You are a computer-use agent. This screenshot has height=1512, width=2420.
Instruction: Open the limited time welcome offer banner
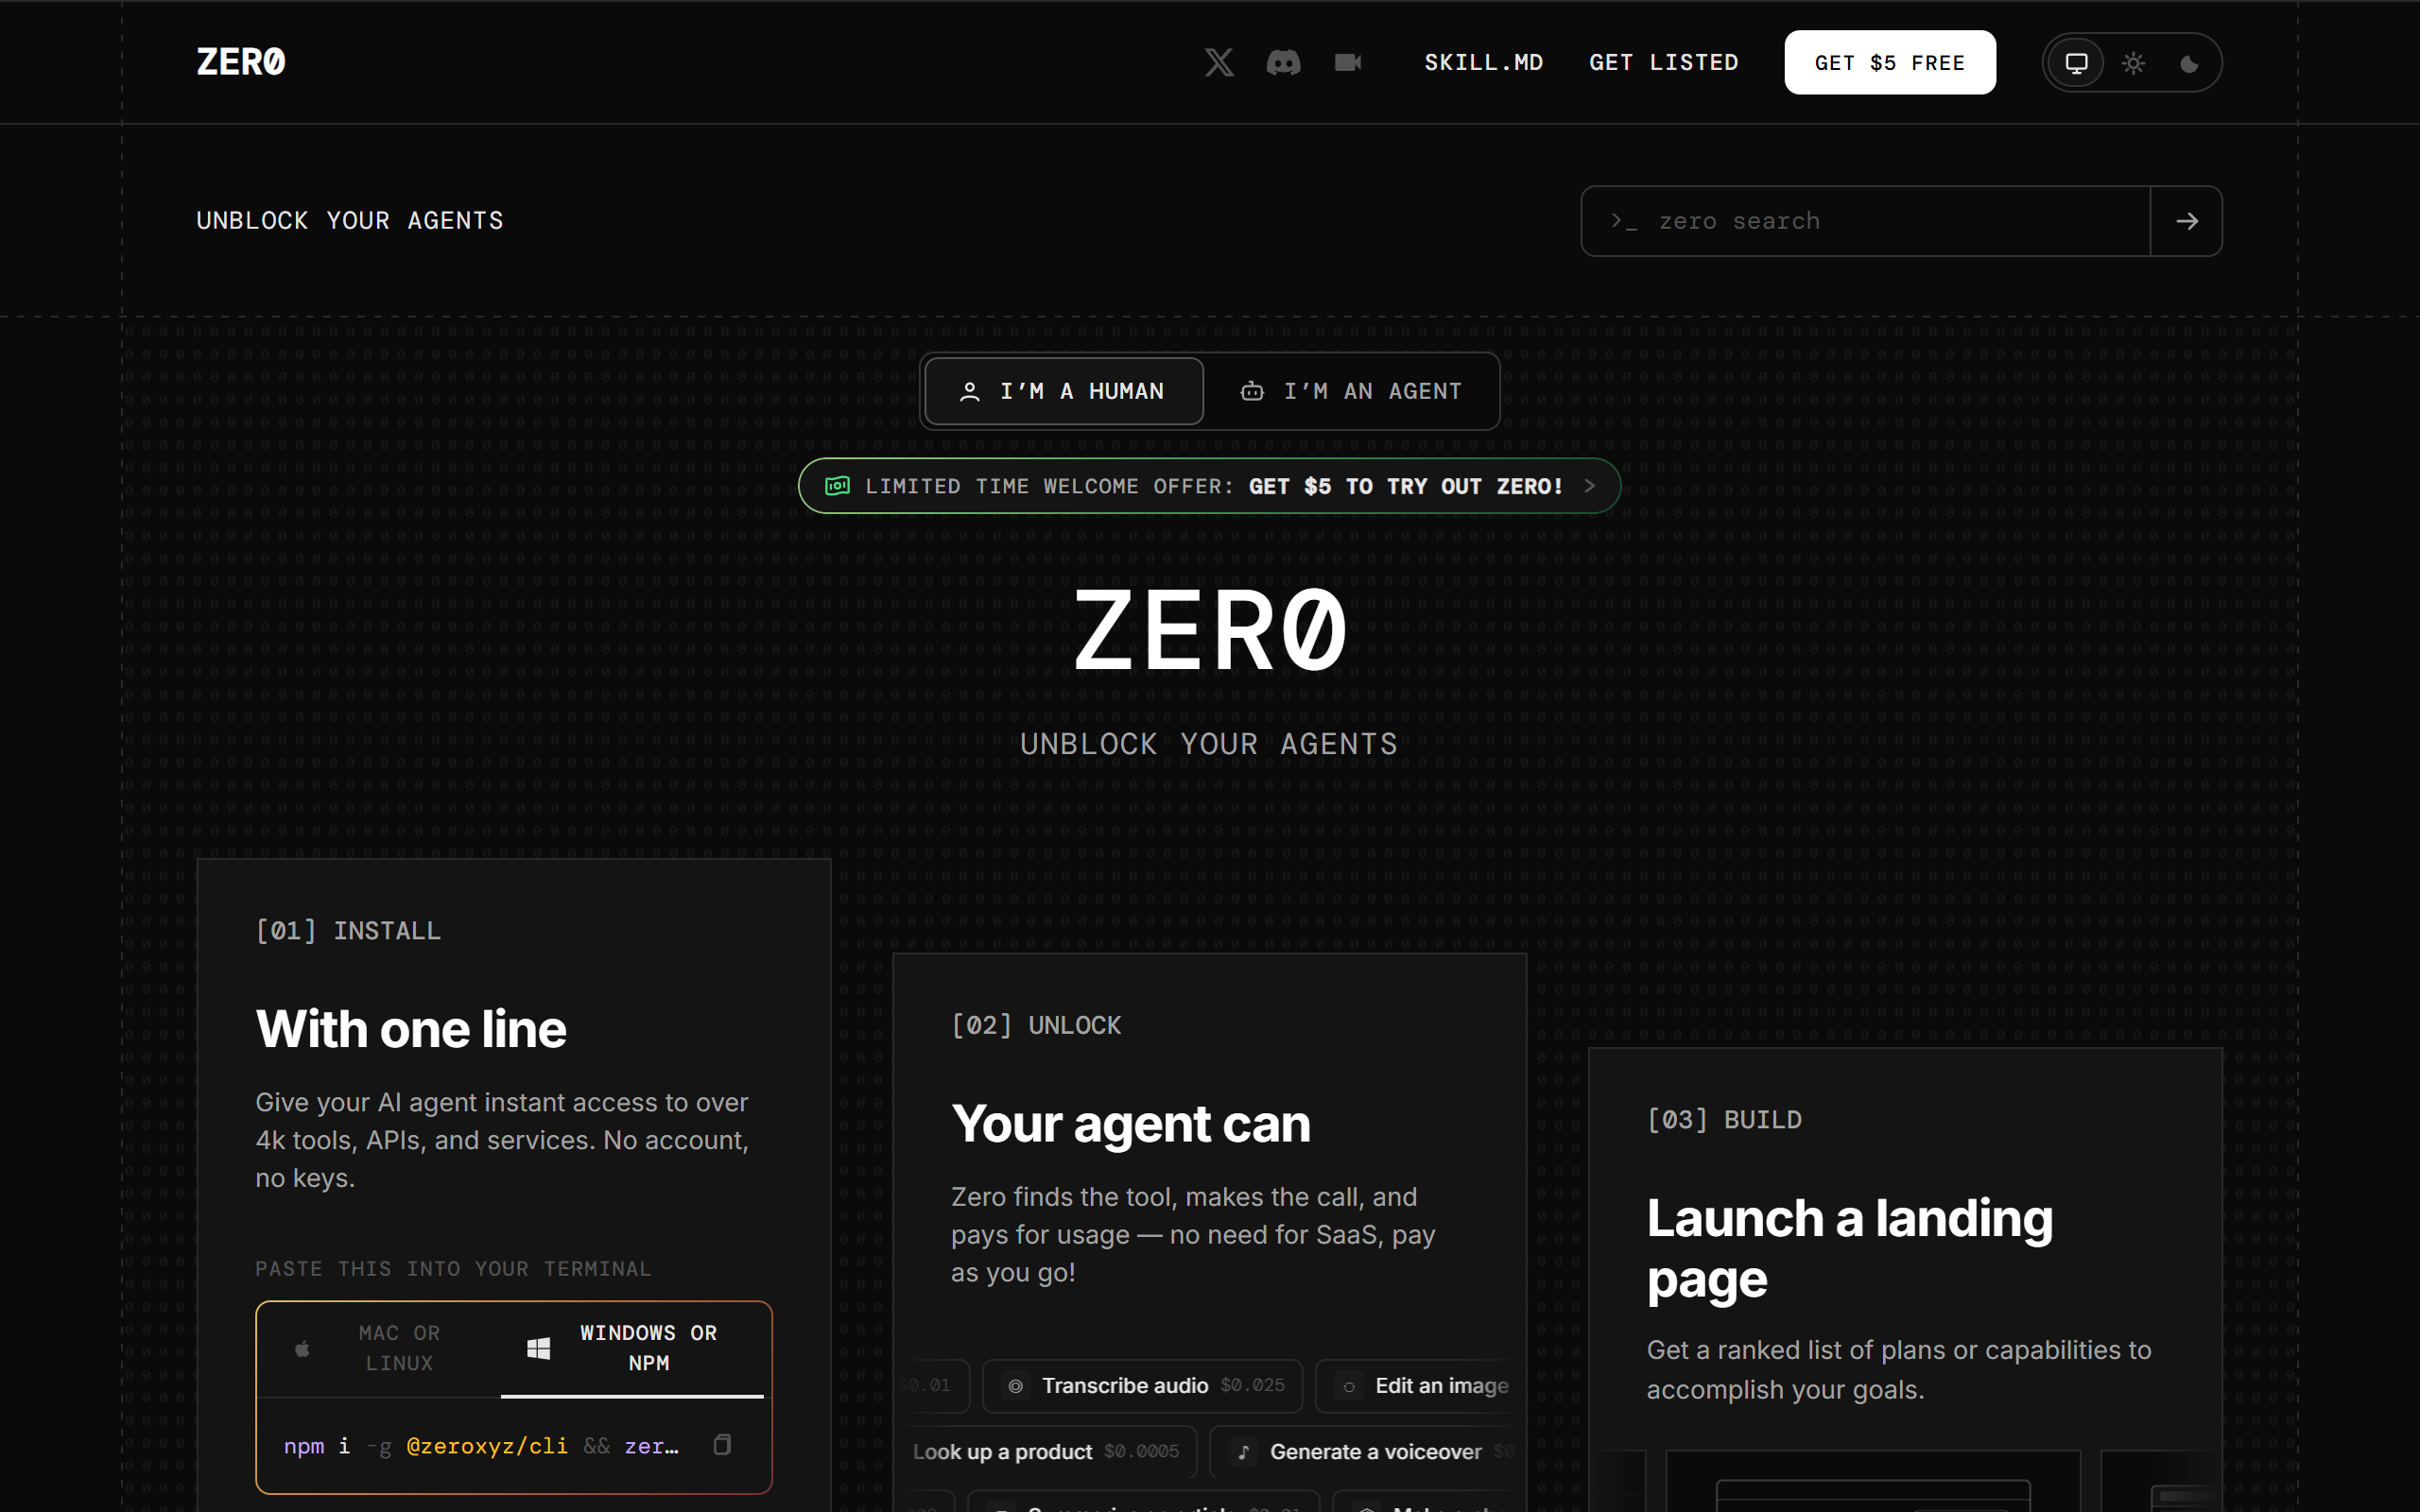(x=1209, y=486)
